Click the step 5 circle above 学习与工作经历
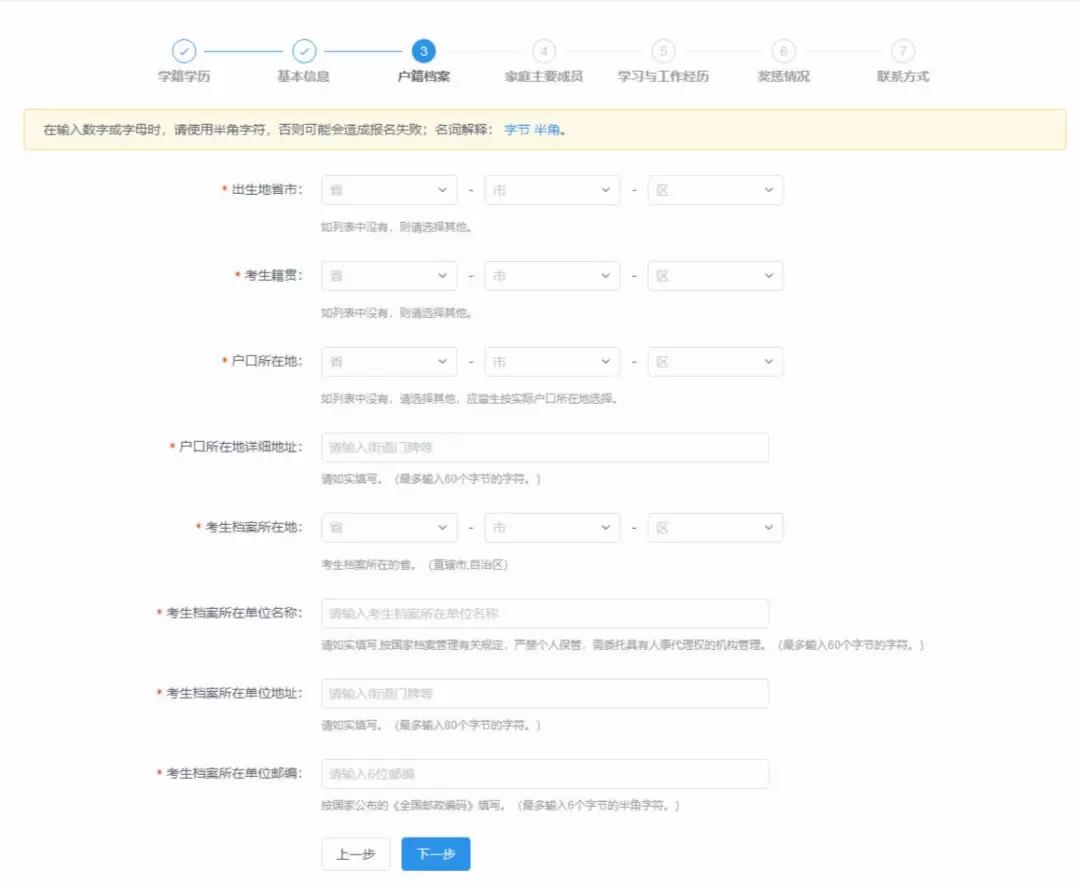The height and width of the screenshot is (886, 1080). tap(663, 50)
